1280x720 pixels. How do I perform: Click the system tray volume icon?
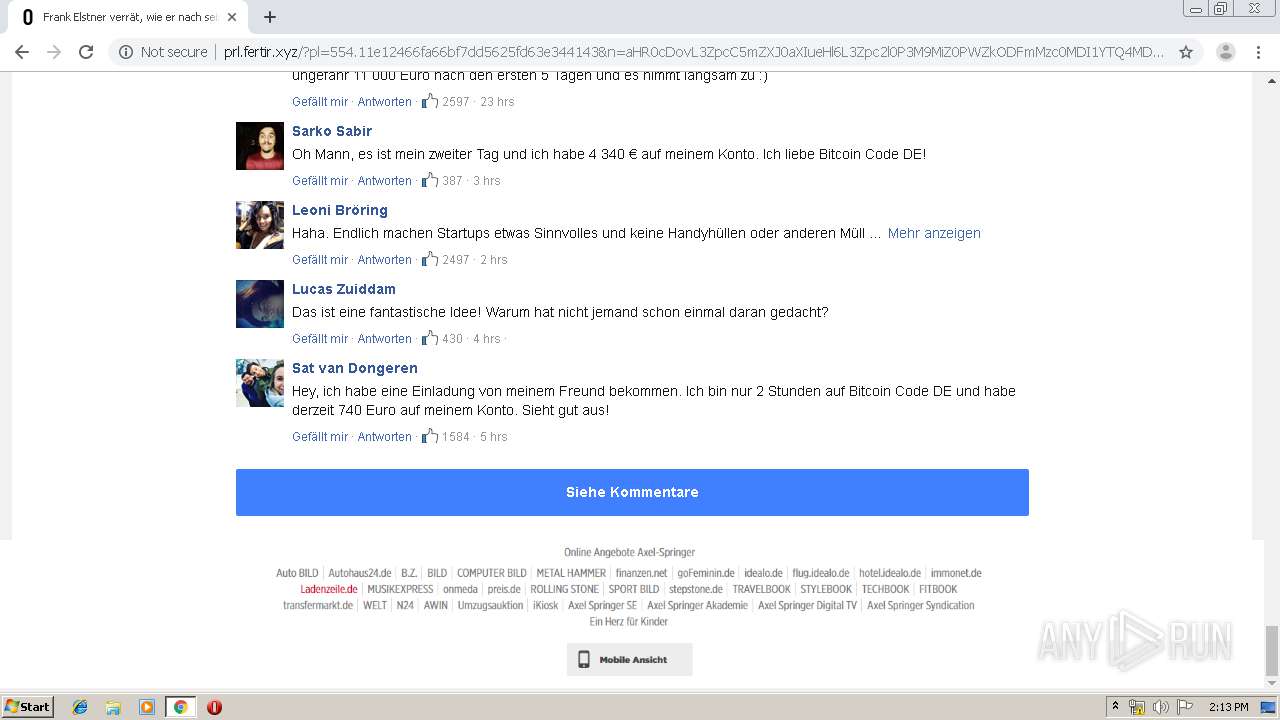click(x=1161, y=707)
